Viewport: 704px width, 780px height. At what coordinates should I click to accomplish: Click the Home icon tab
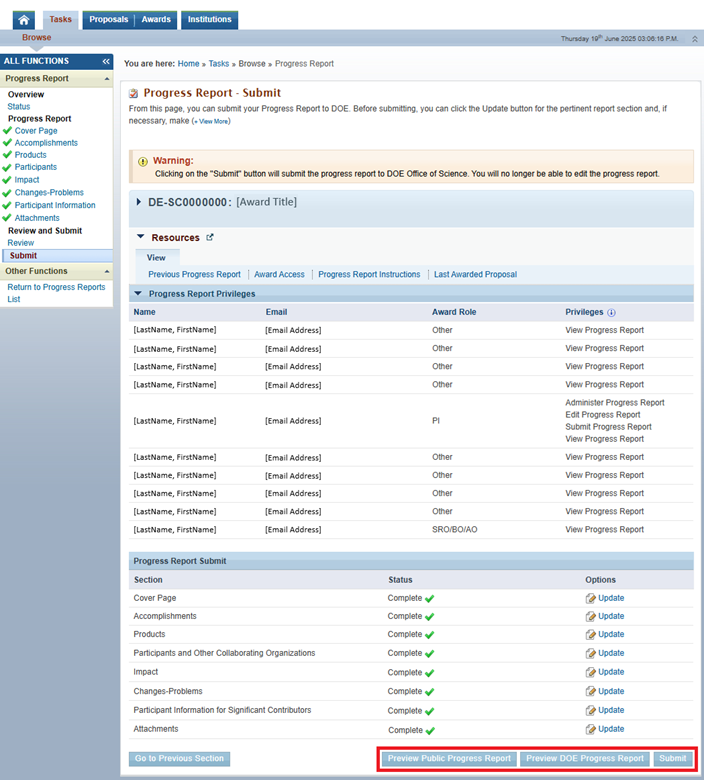click(x=25, y=19)
